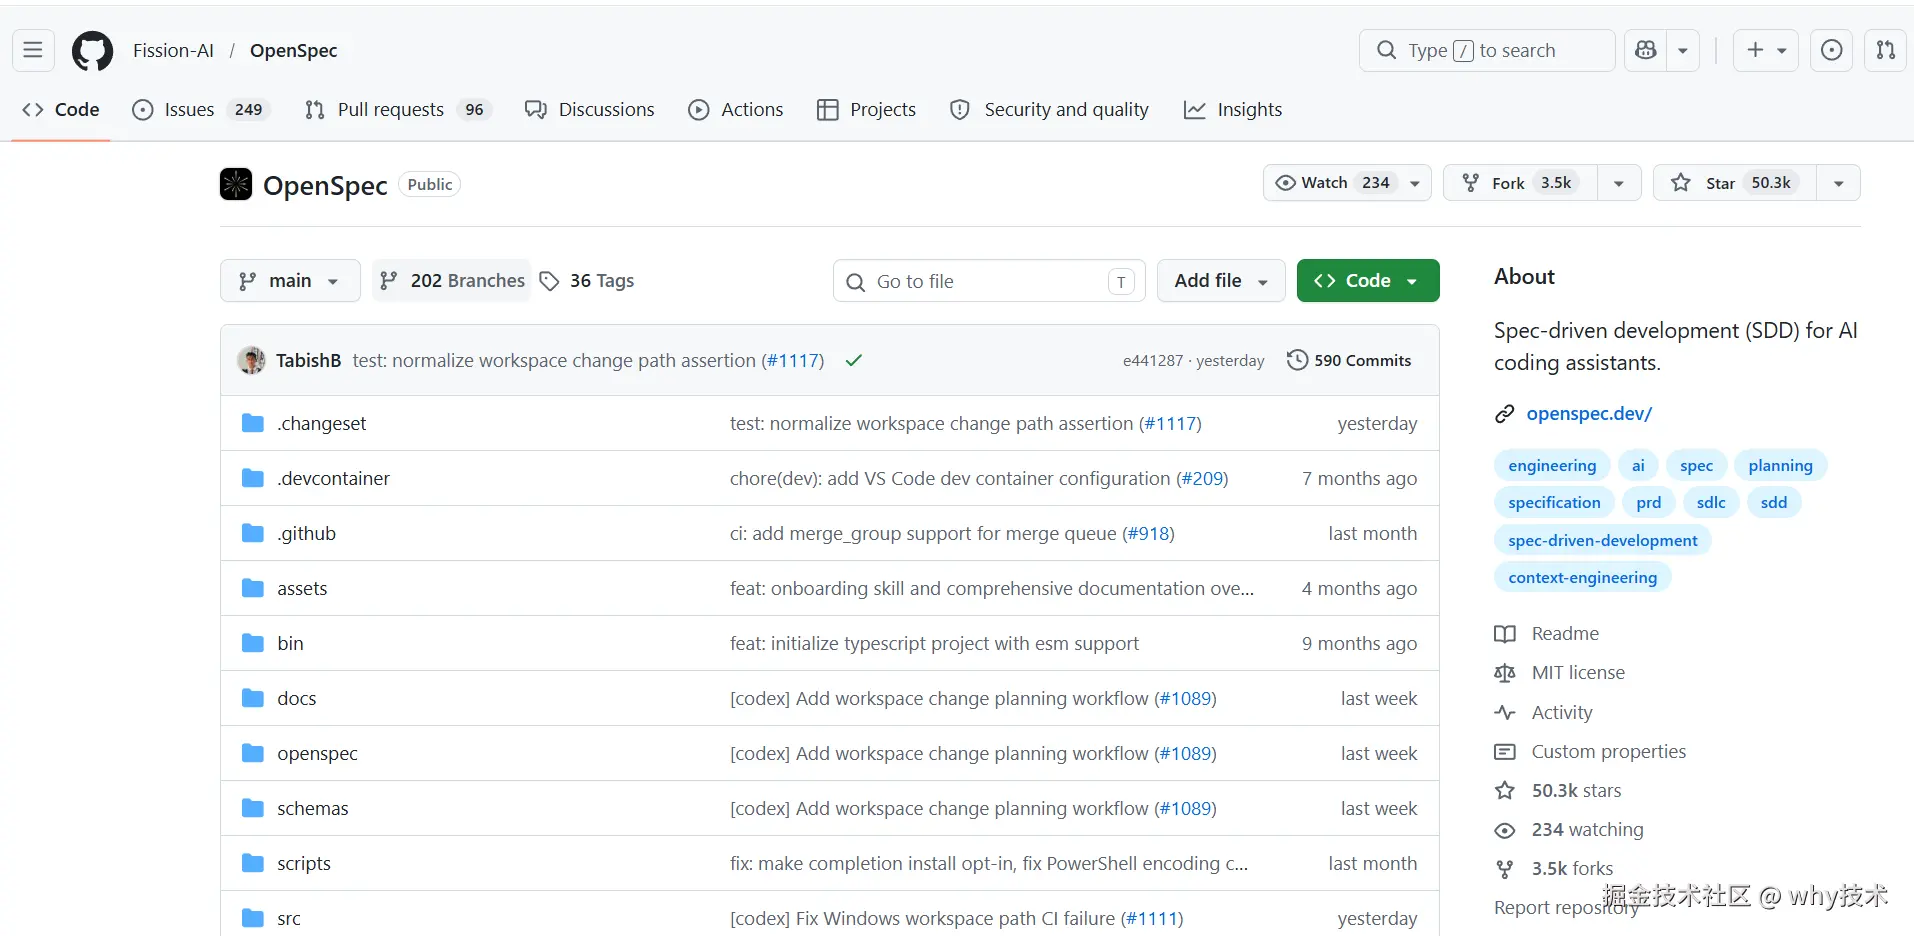This screenshot has height=936, width=1914.
Task: Select the spec-driven-development topic tag
Action: 1603,540
